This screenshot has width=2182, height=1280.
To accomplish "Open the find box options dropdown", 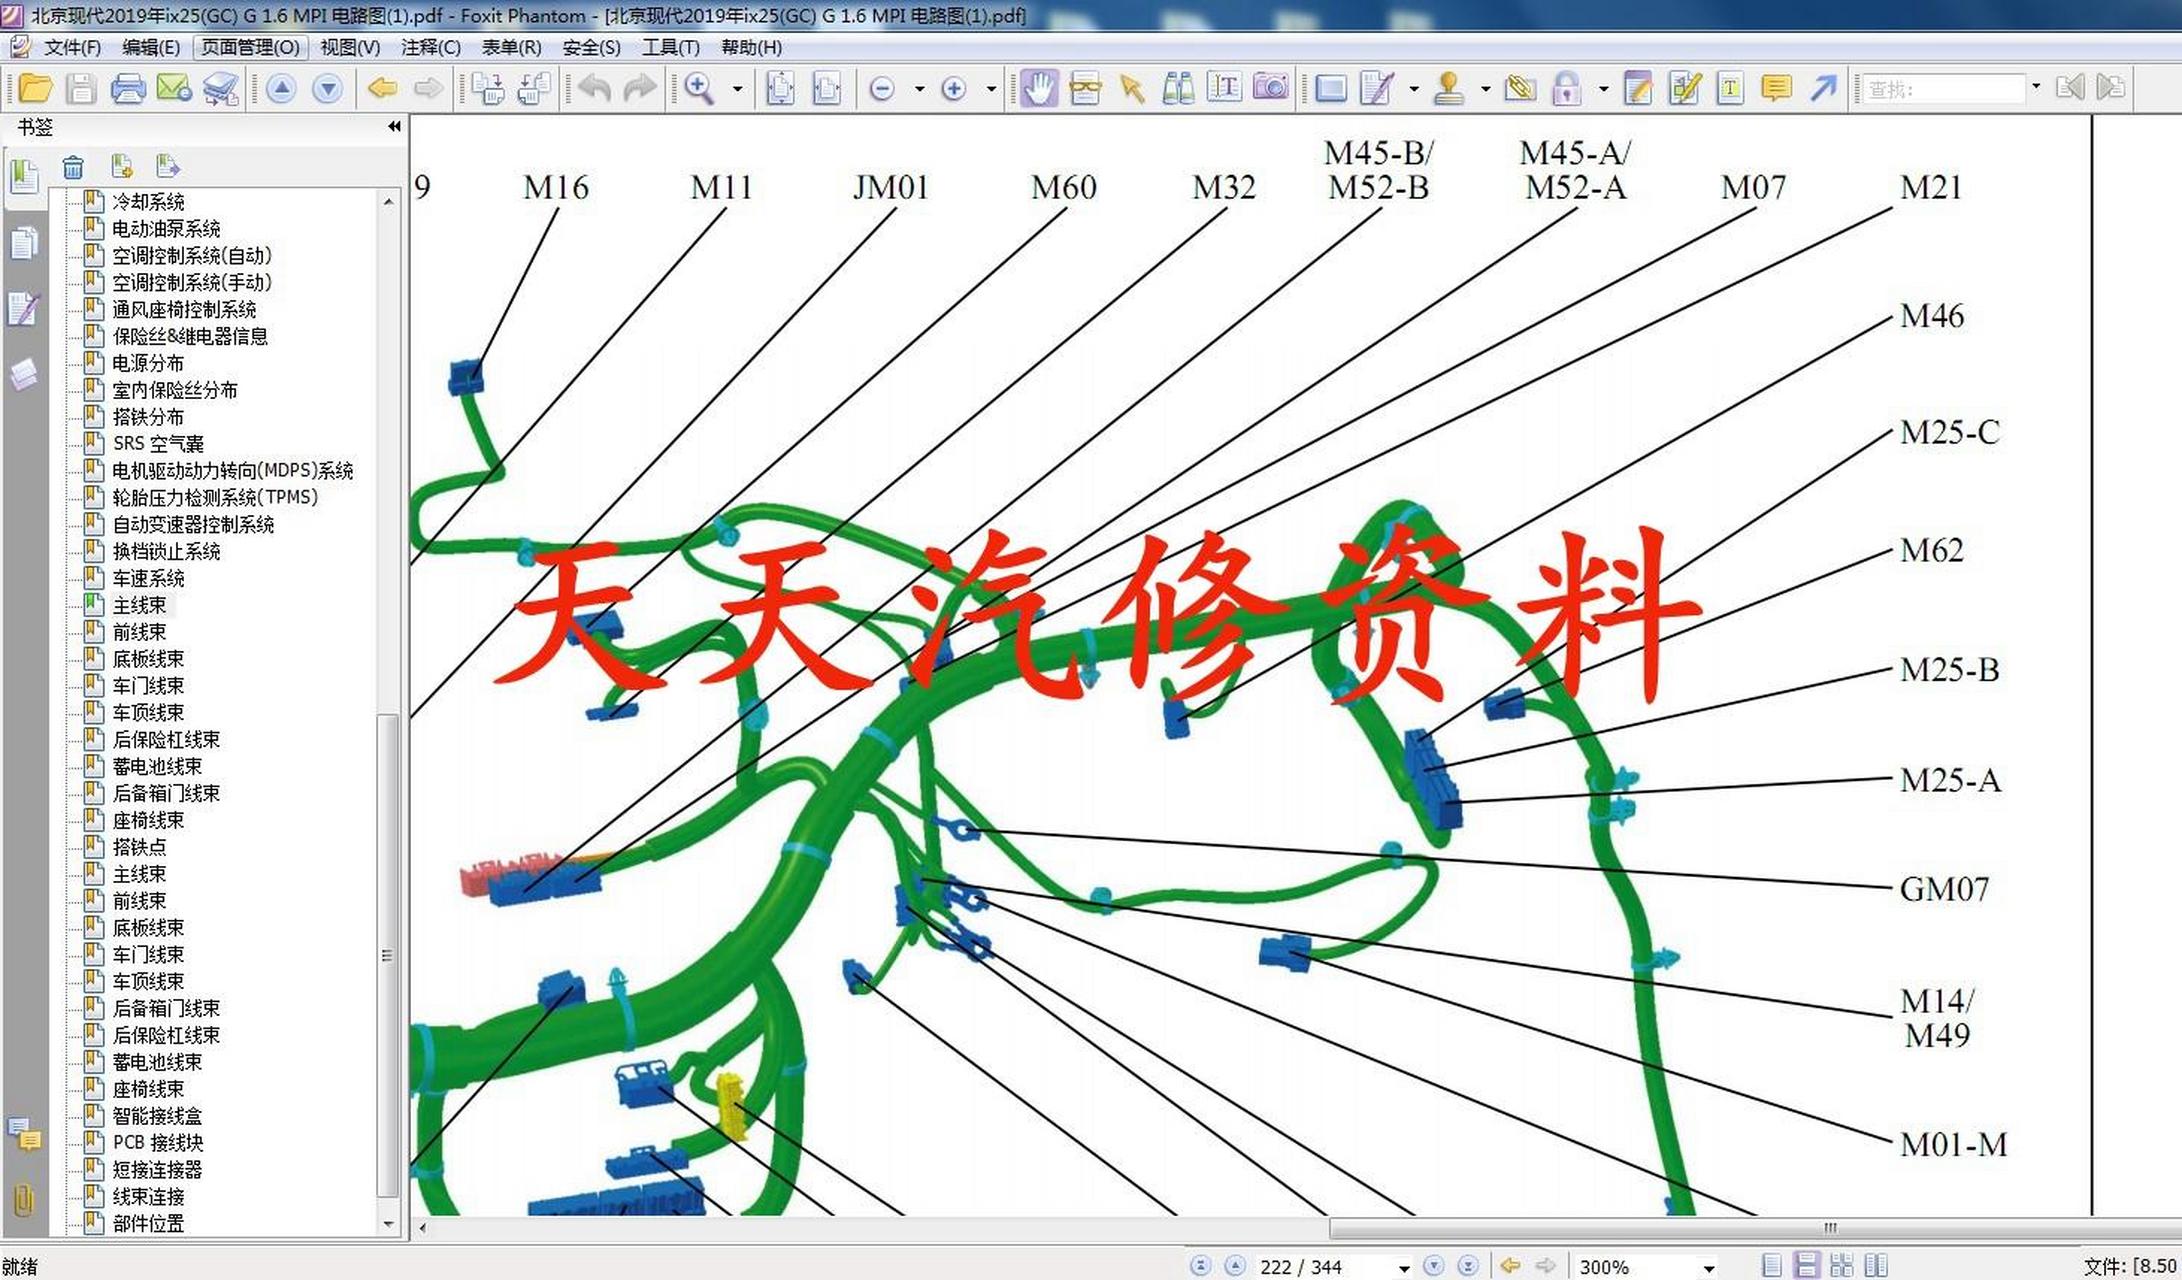I will click(x=2035, y=87).
